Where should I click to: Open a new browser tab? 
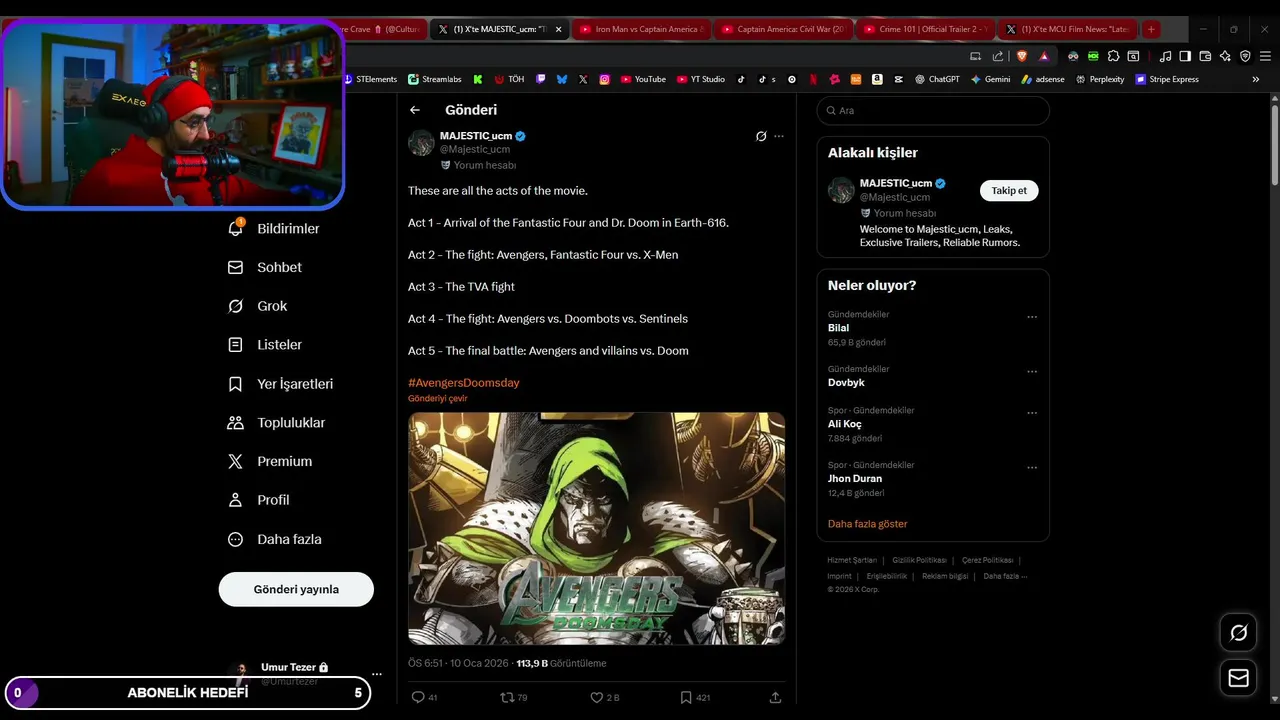click(1151, 29)
